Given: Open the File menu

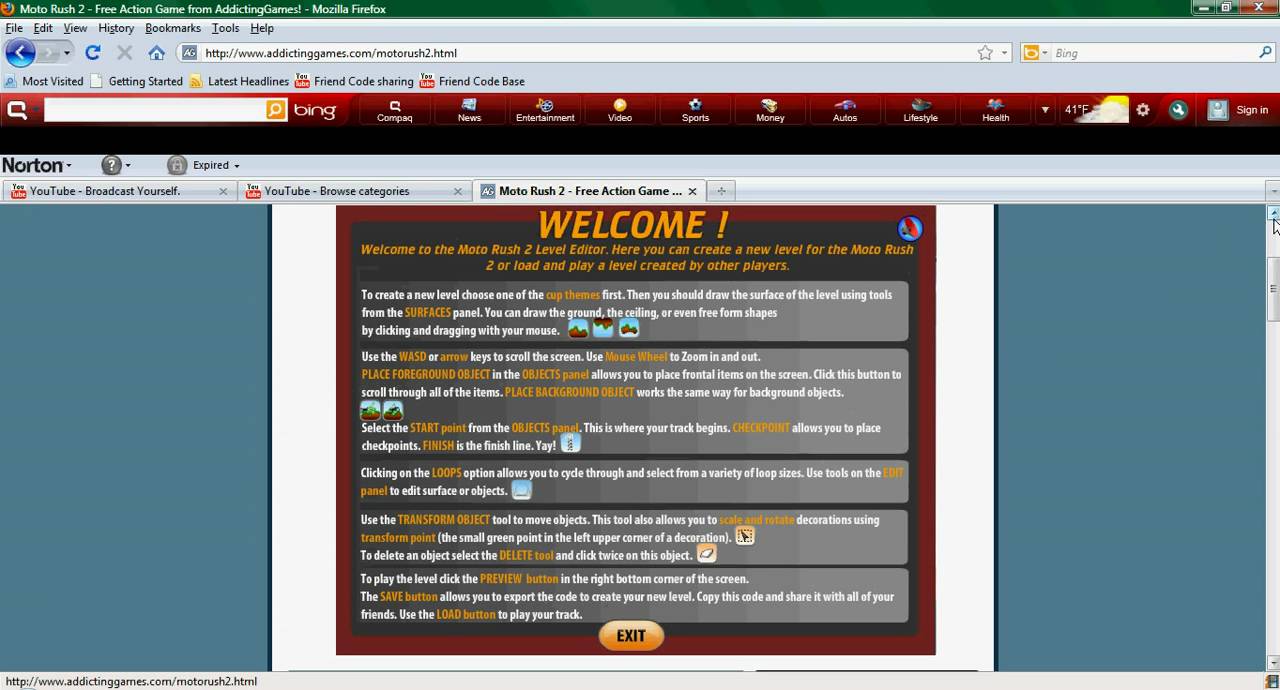Looking at the screenshot, I should 14,28.
